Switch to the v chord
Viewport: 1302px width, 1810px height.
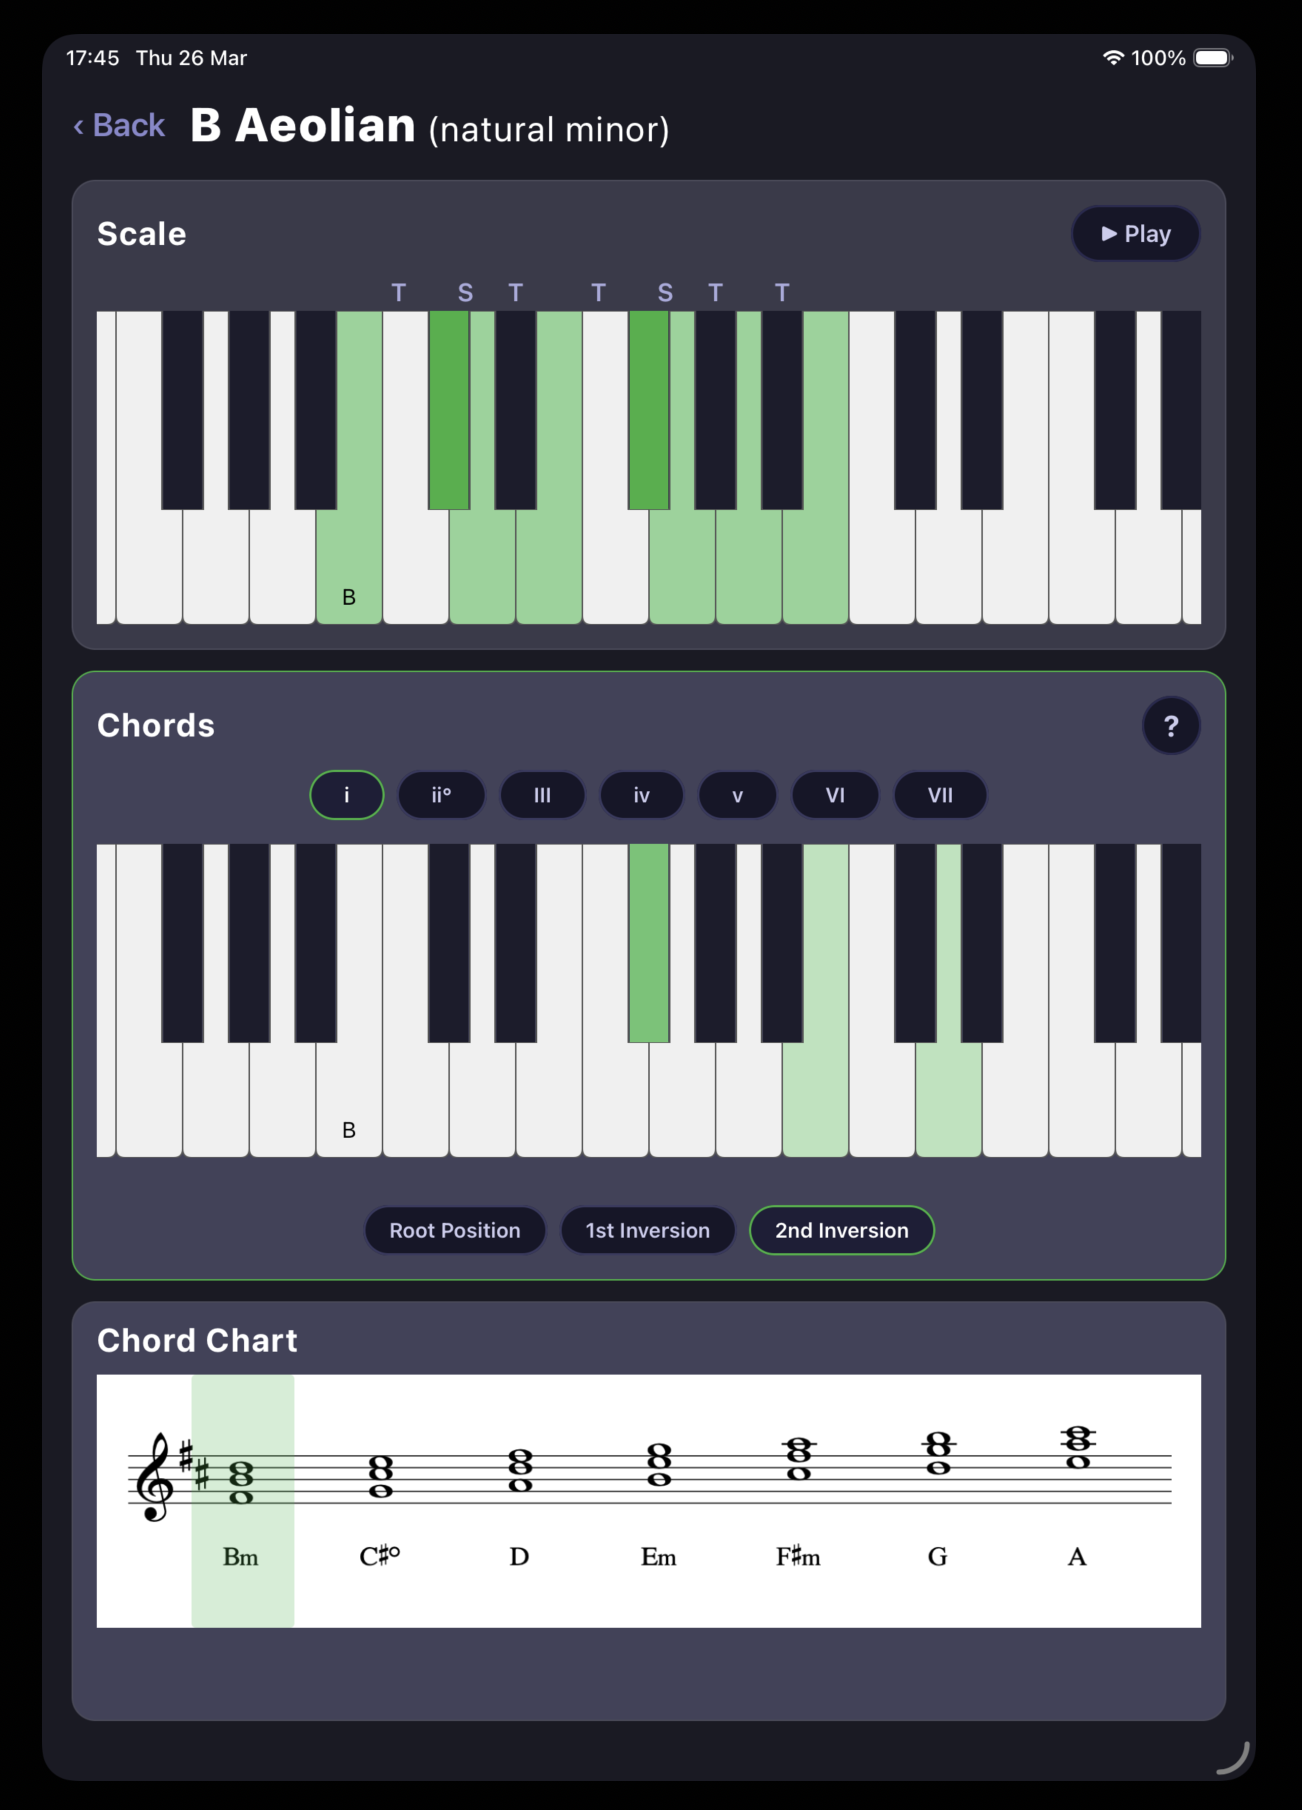pos(737,795)
